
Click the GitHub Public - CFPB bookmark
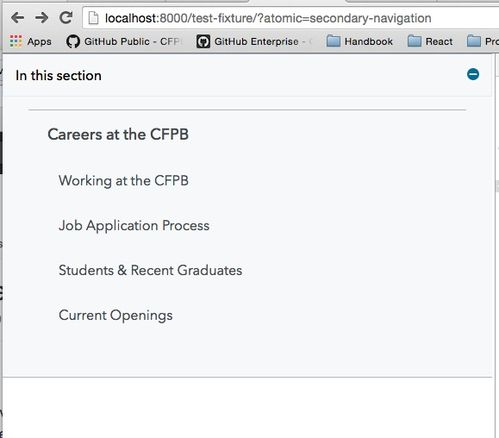click(x=124, y=42)
